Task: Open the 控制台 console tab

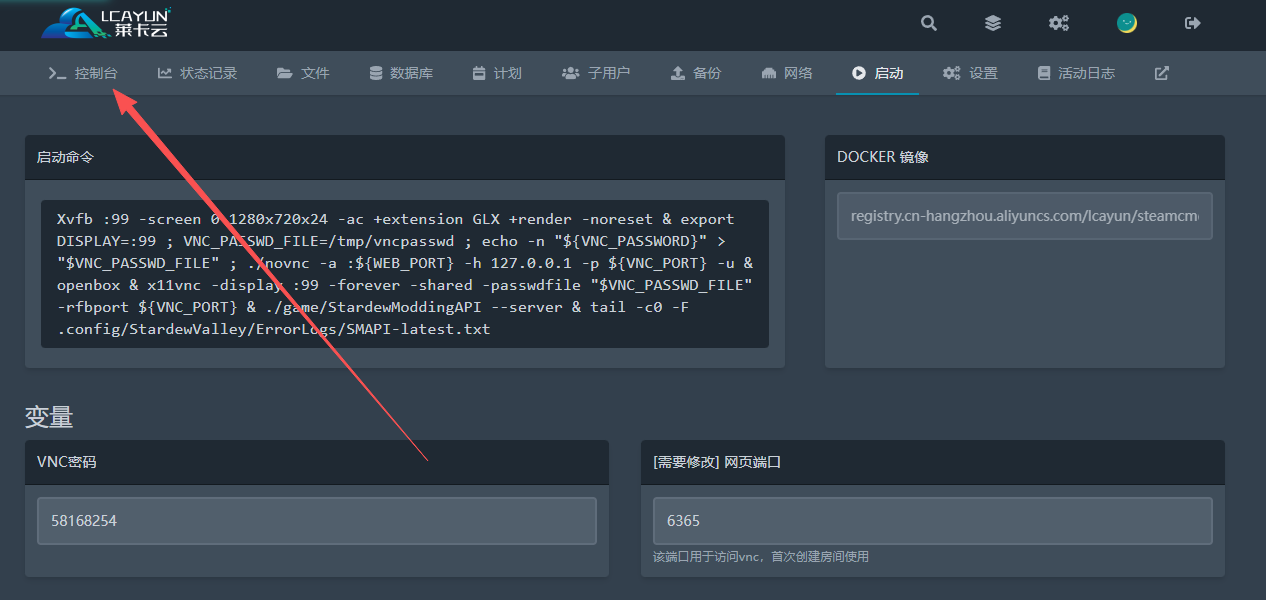Action: pyautogui.click(x=84, y=73)
